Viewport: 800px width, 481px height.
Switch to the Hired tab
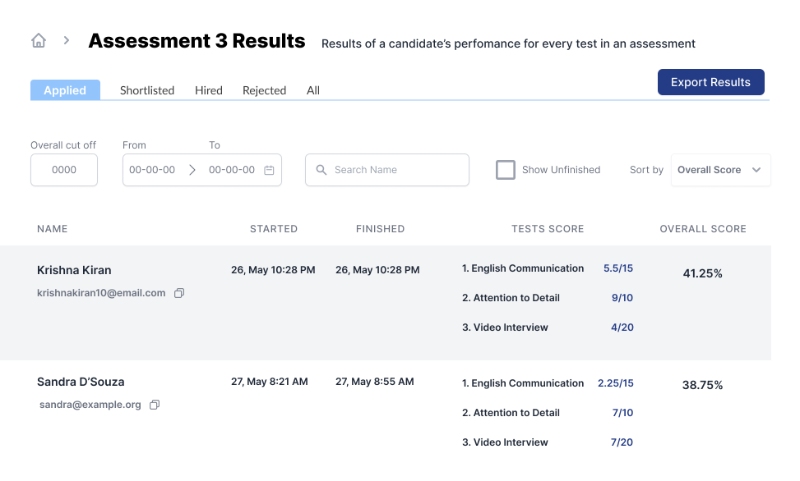[208, 90]
